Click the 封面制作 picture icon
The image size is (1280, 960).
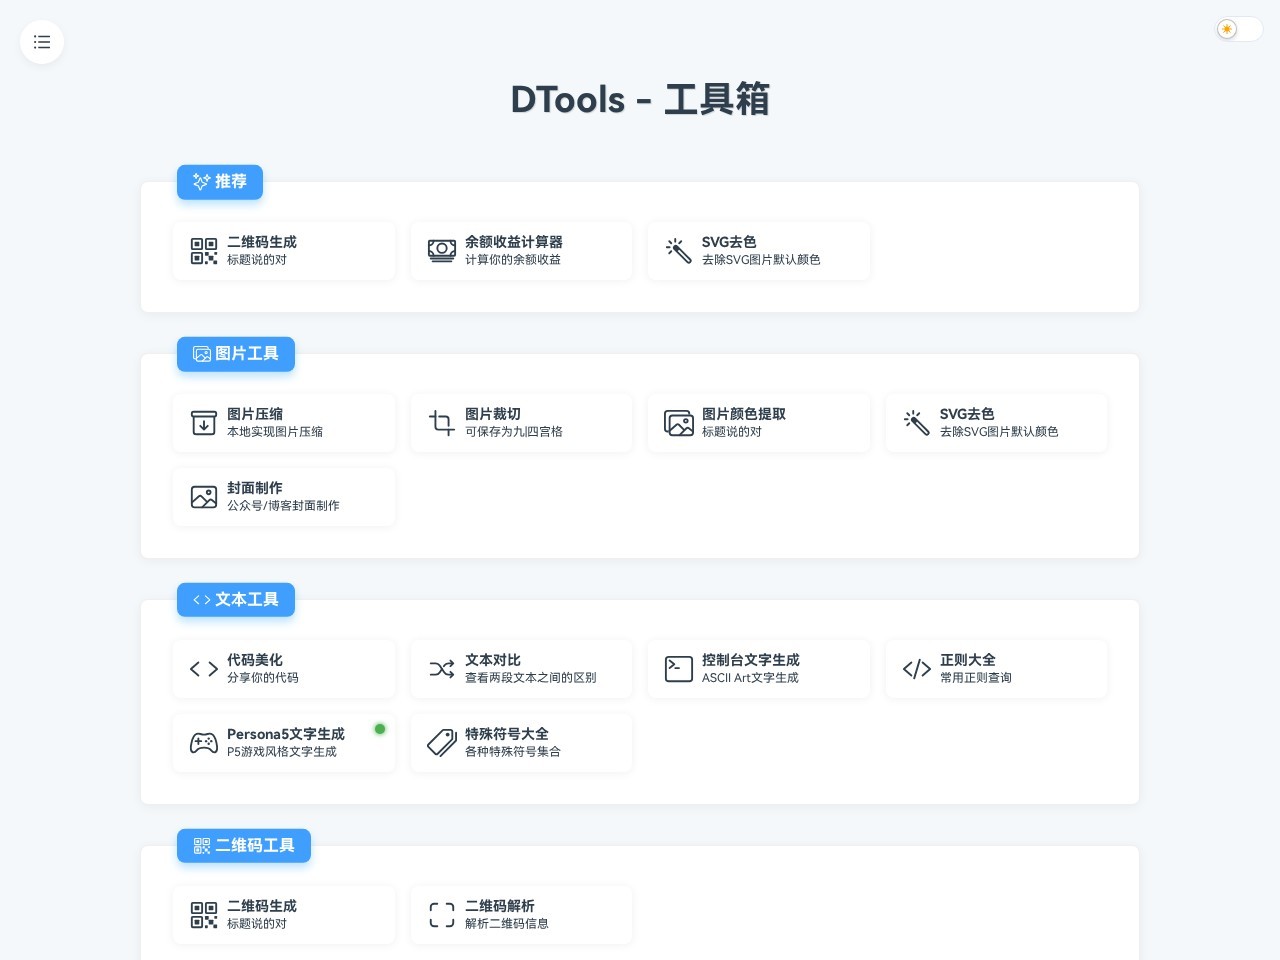click(x=204, y=497)
